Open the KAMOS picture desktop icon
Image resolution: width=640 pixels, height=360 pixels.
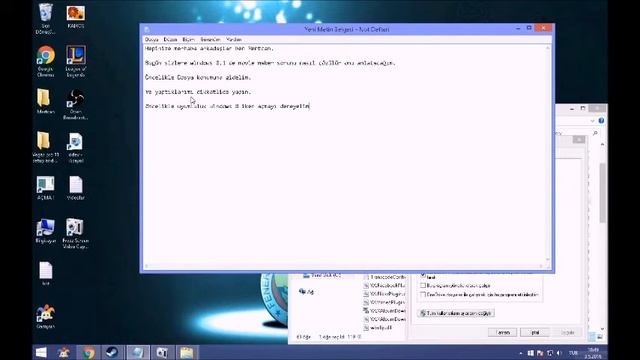click(x=76, y=17)
